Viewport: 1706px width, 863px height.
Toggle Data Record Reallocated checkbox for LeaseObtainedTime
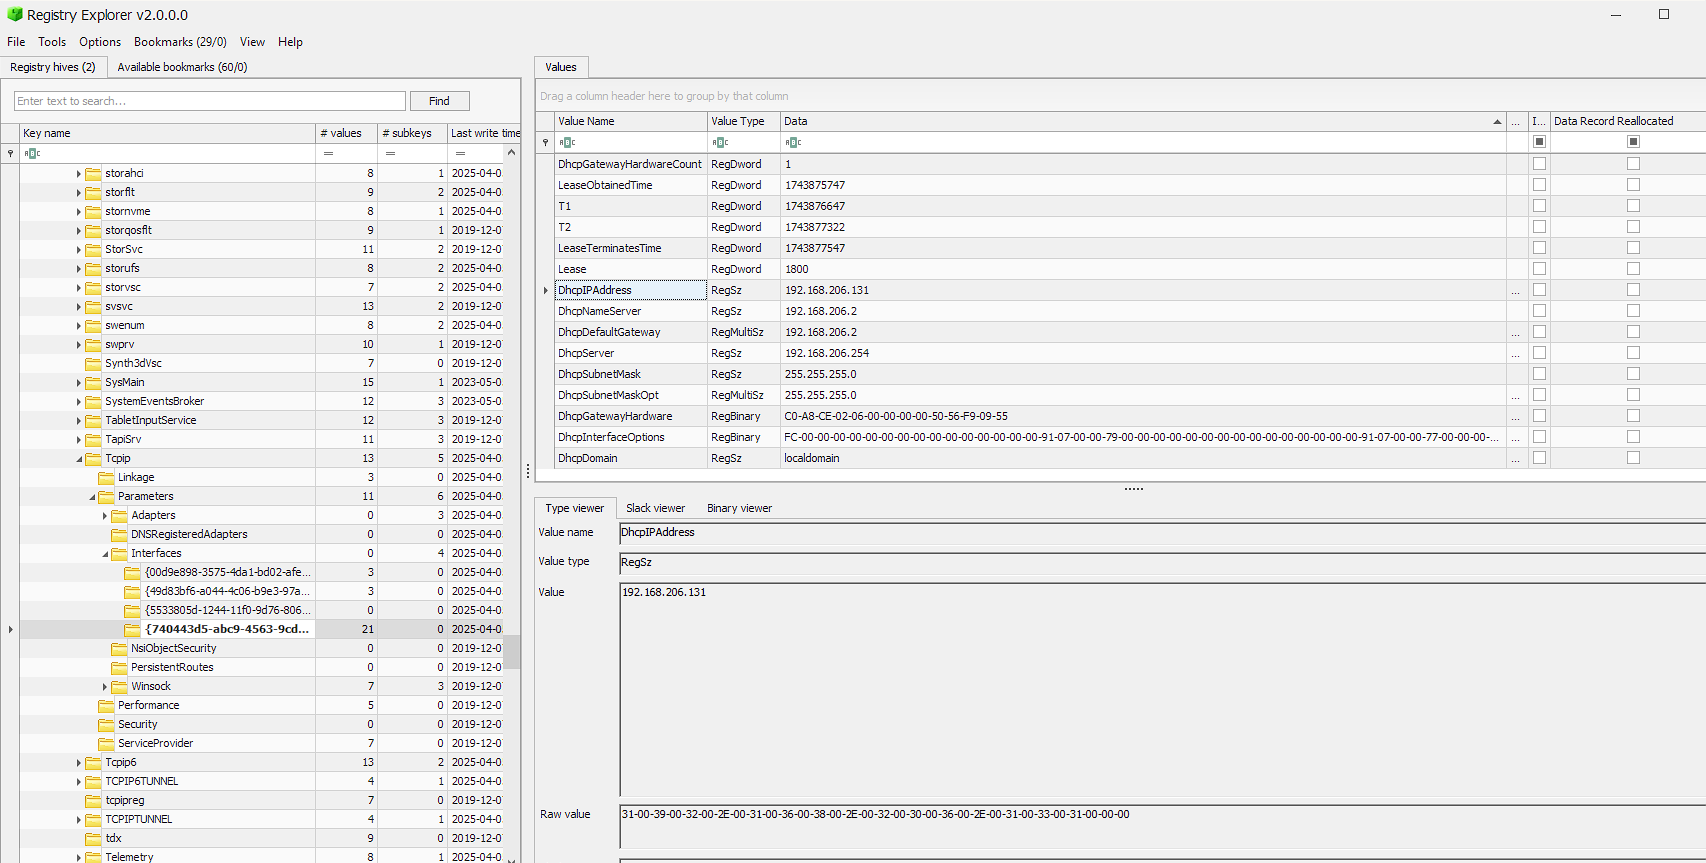(1633, 185)
